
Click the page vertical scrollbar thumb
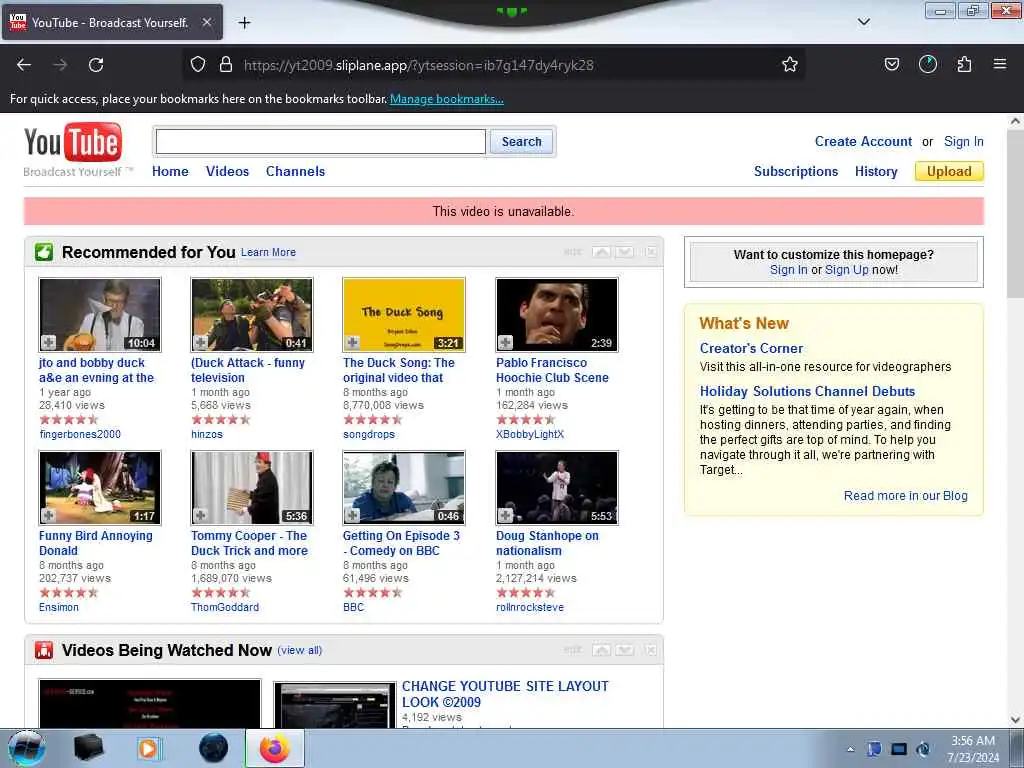coord(1015,213)
